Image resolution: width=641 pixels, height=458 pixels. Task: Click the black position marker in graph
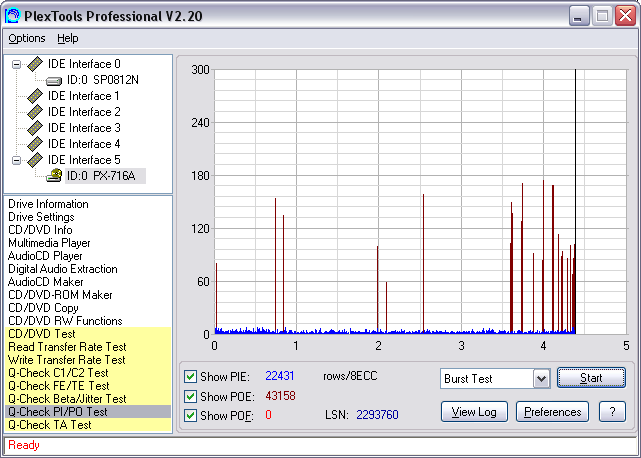(575, 202)
